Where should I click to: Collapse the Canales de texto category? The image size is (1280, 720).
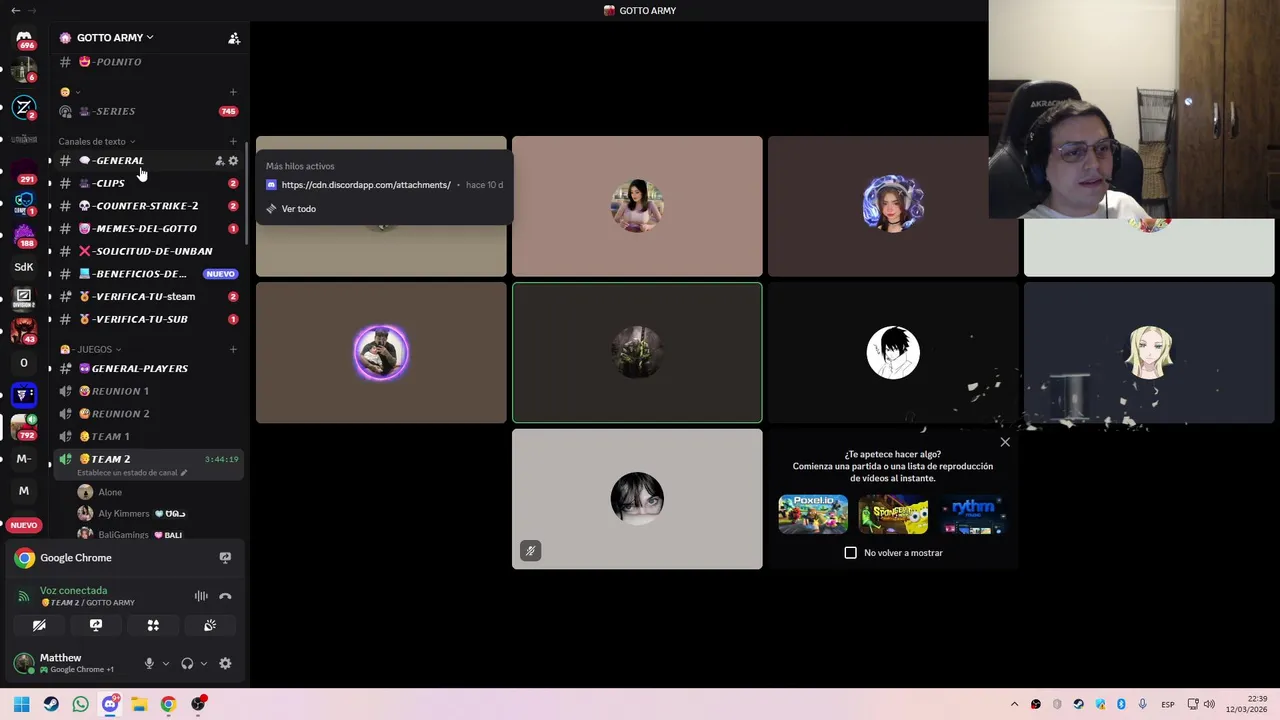point(96,141)
